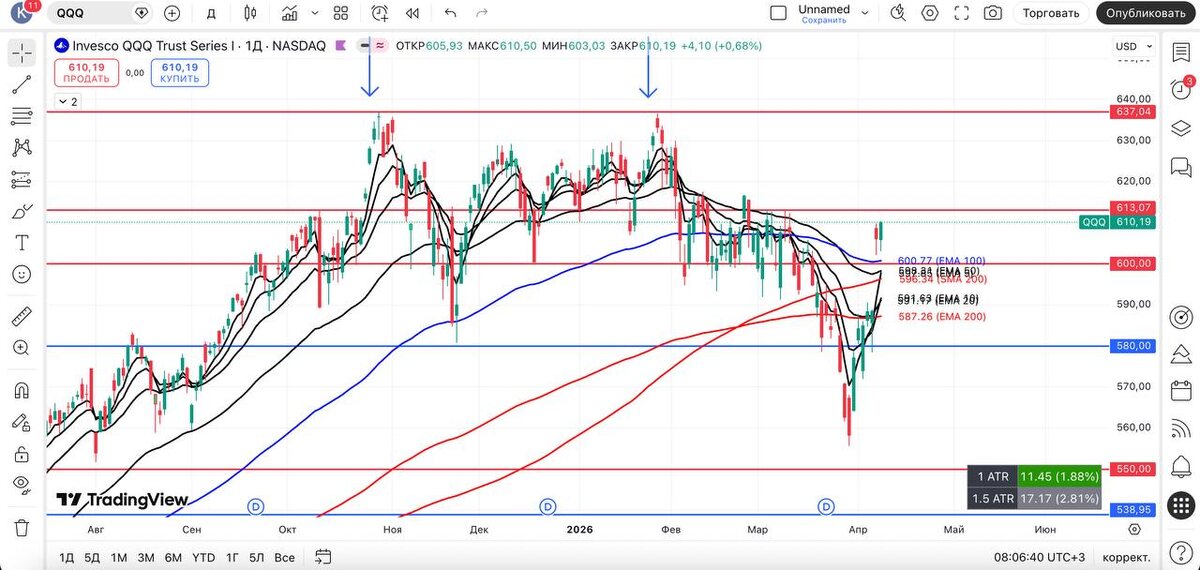Click the dividend D marker near 2026

click(547, 507)
